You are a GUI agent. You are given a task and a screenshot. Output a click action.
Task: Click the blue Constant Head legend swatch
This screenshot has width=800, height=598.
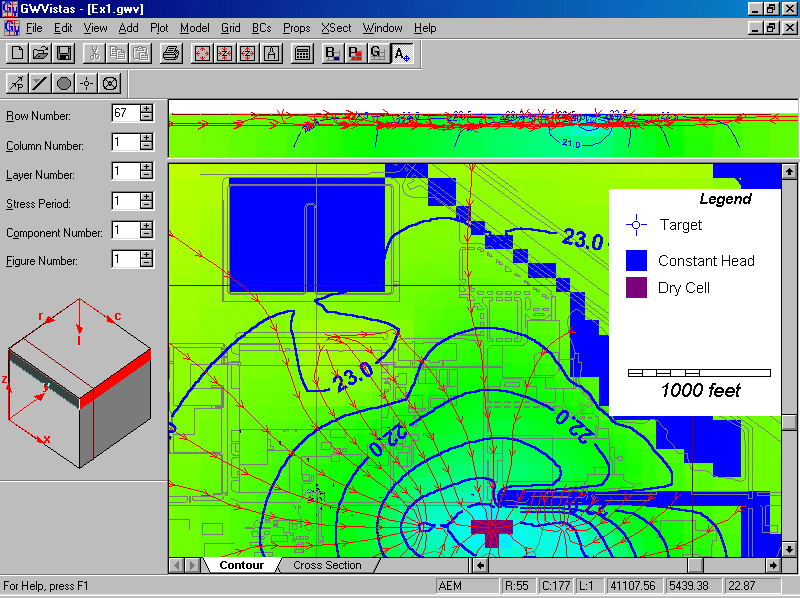click(x=636, y=260)
